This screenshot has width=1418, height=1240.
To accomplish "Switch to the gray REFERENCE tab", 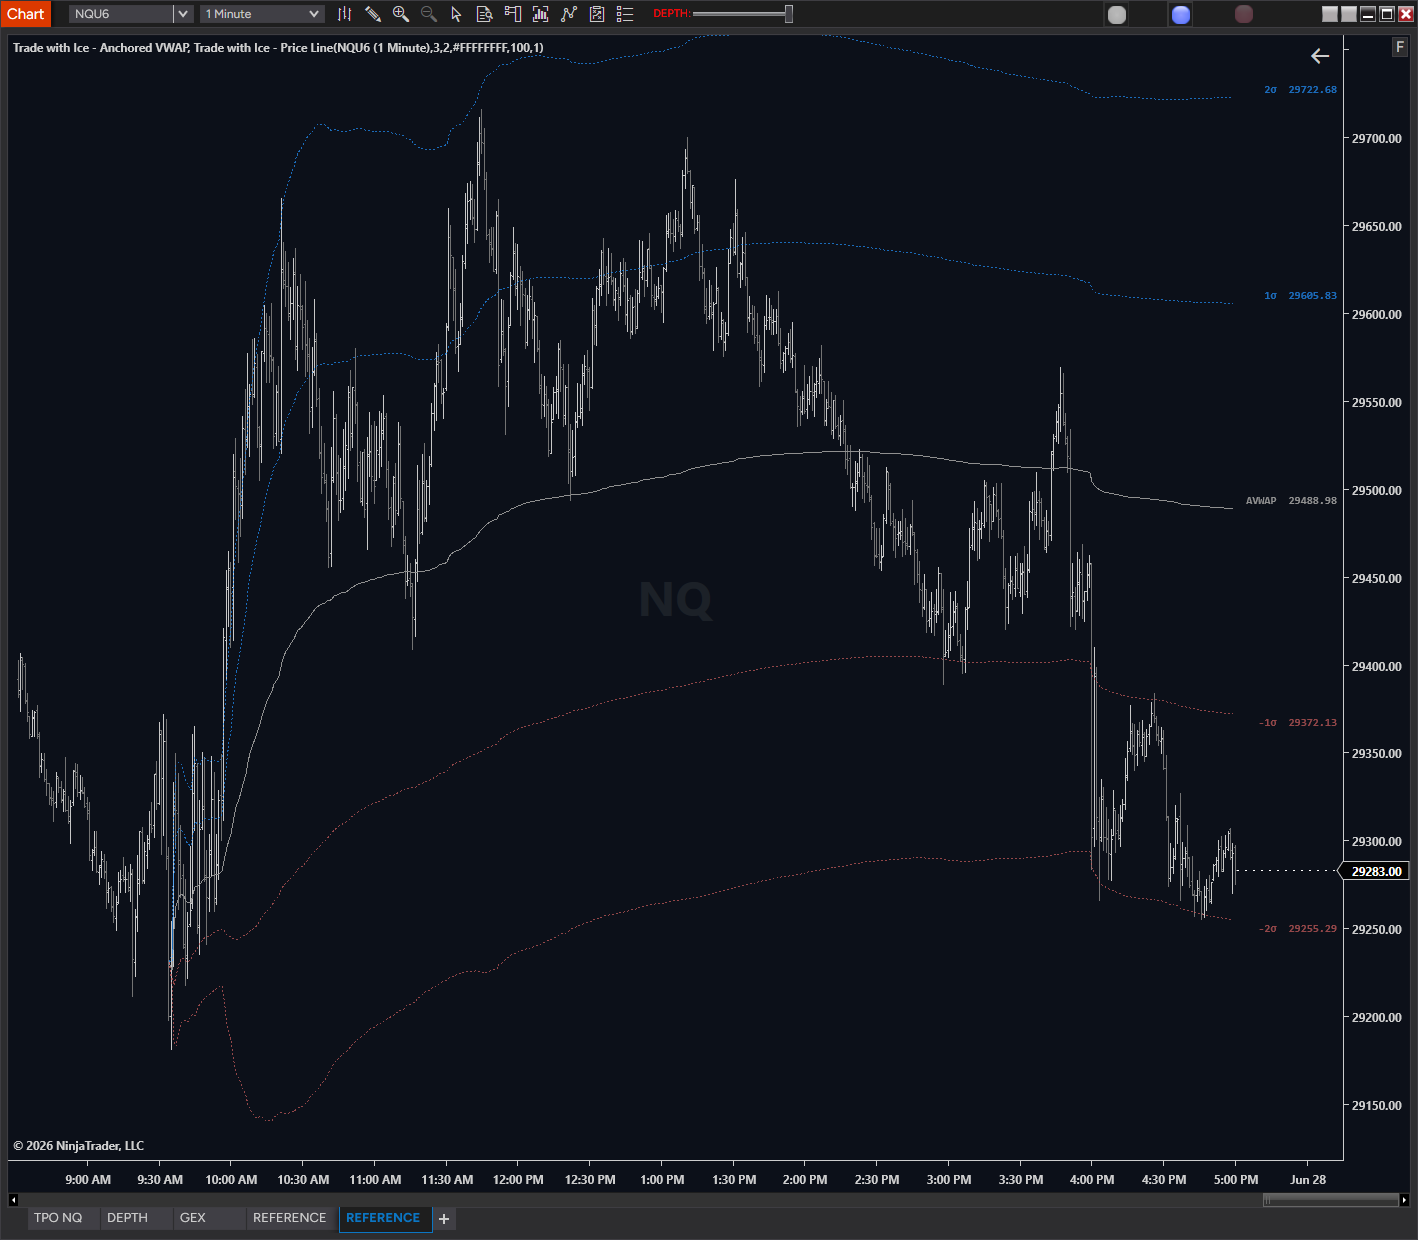I will click(x=290, y=1218).
